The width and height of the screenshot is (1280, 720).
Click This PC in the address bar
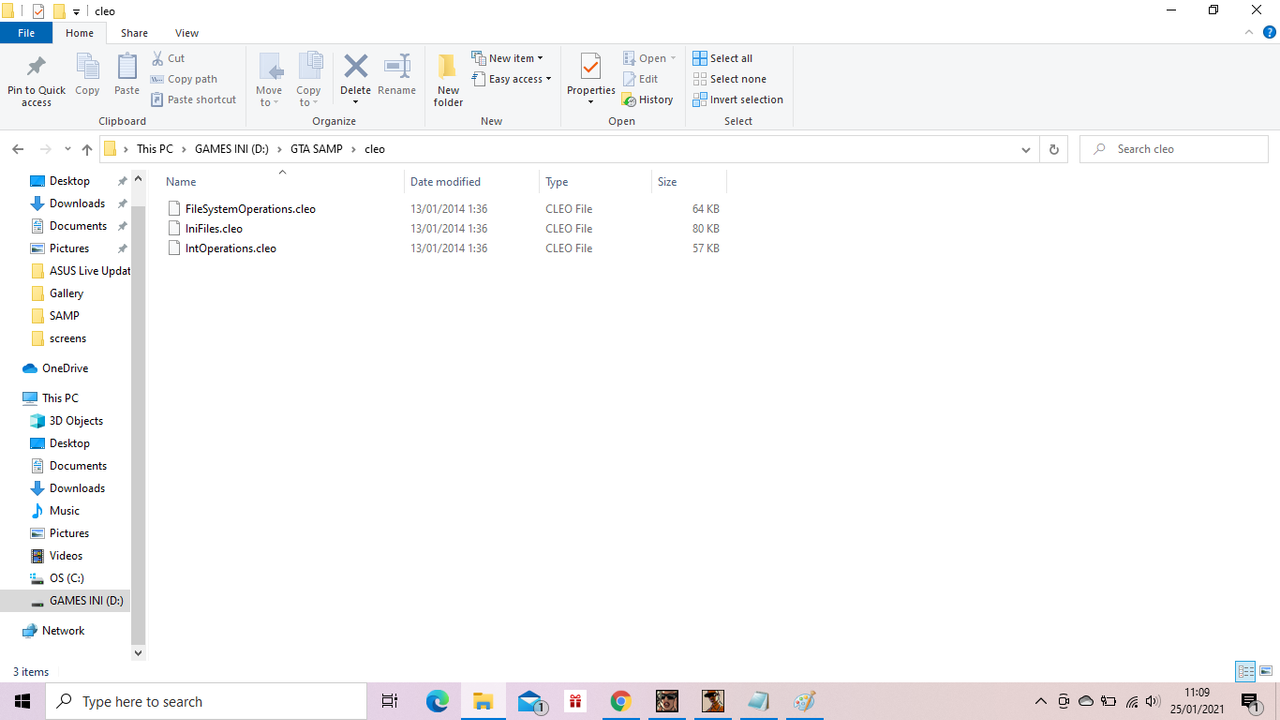[x=154, y=149]
